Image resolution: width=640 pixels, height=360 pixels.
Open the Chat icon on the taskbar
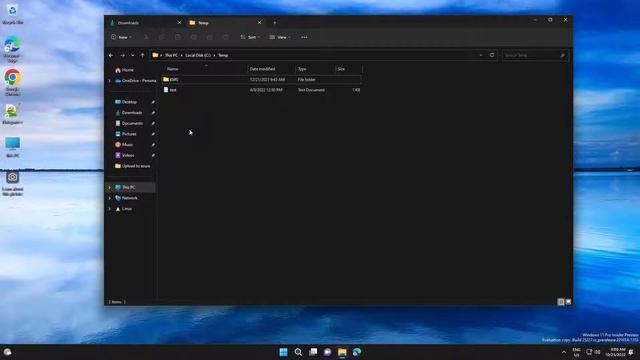[x=327, y=352]
